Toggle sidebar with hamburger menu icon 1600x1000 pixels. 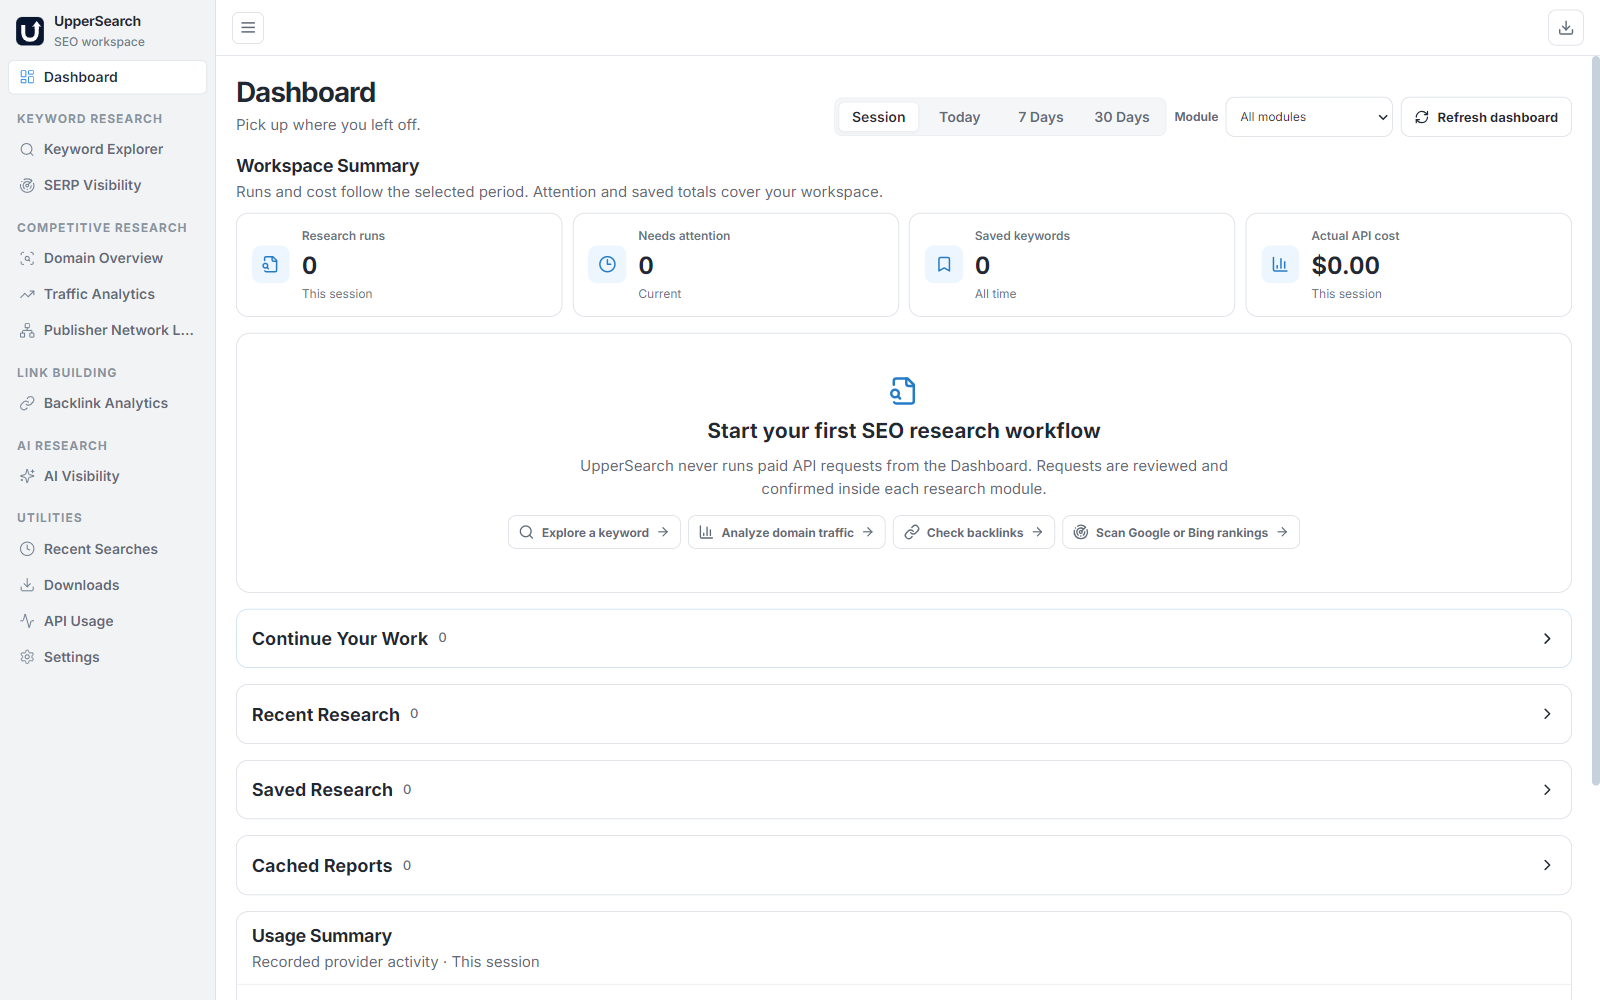tap(248, 28)
